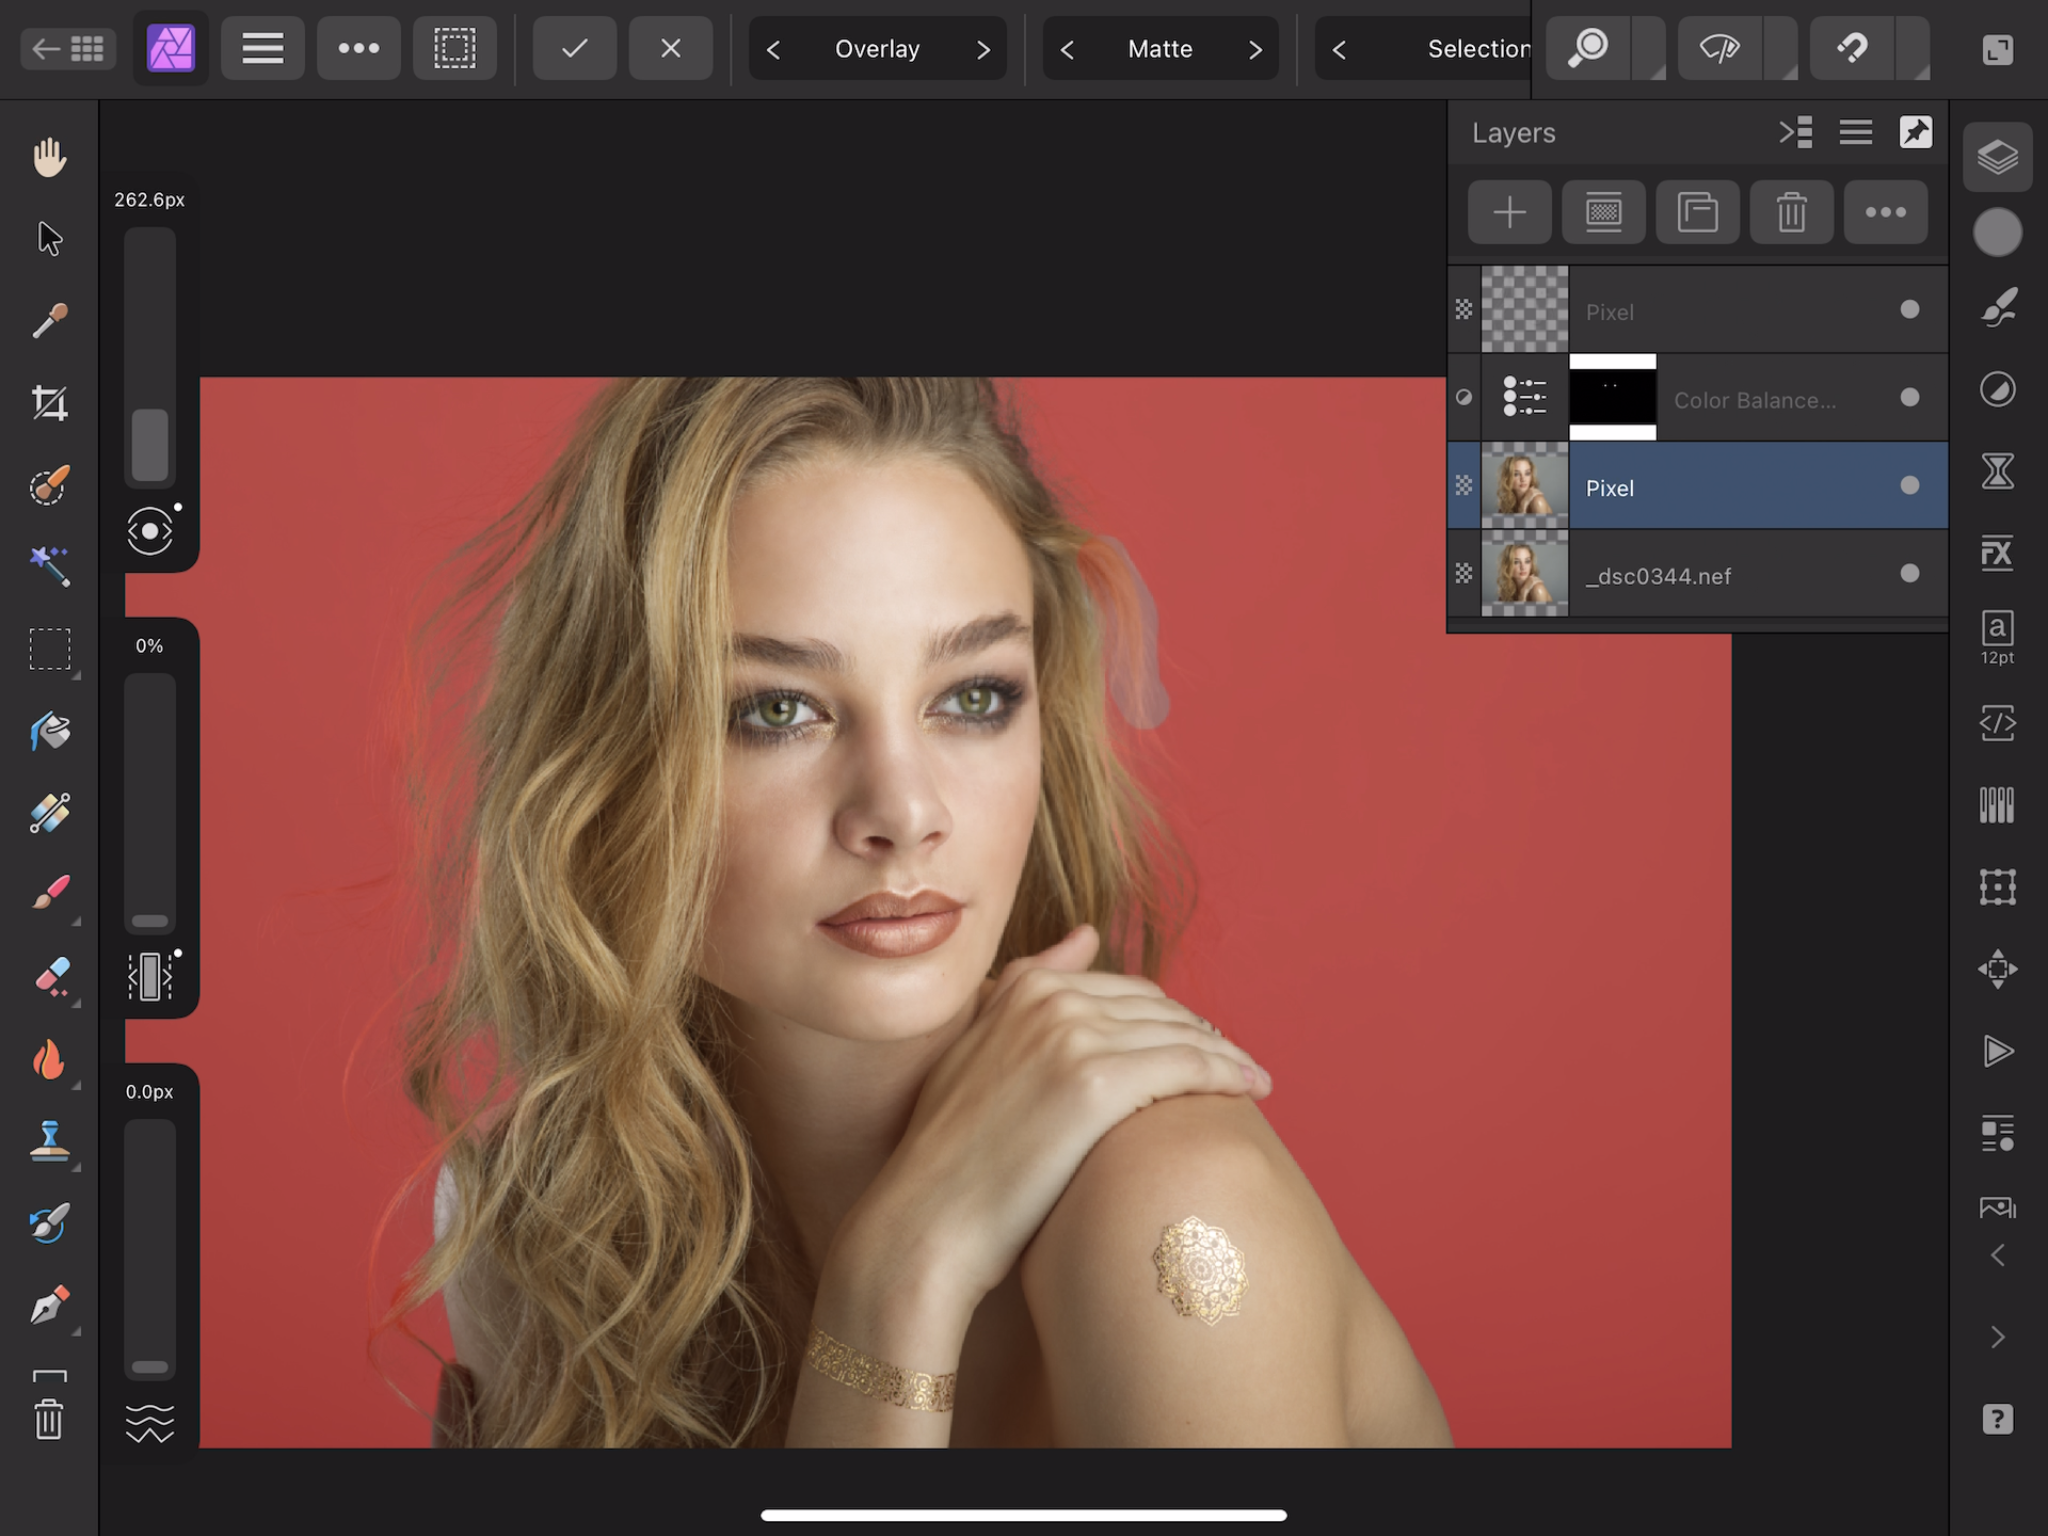Image resolution: width=2048 pixels, height=1536 pixels.
Task: Select the Color Picker eyedropper tool
Action: (49, 321)
